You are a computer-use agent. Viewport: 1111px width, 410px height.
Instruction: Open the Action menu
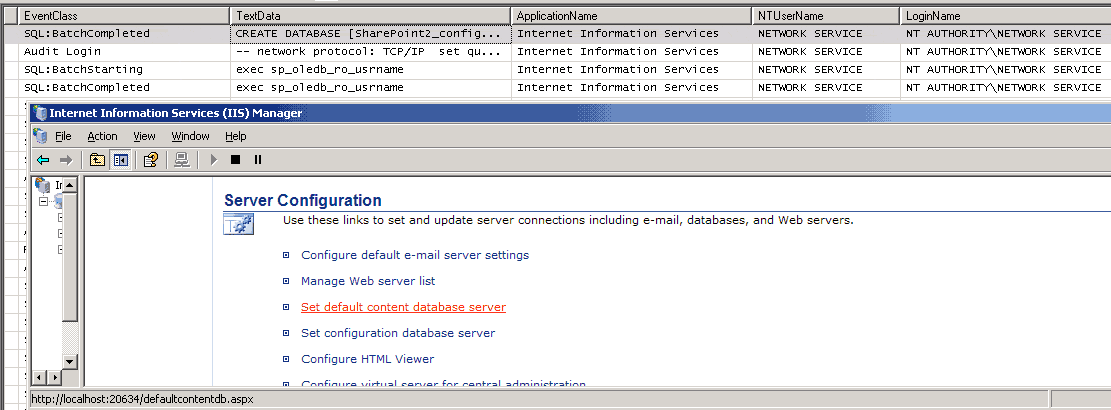102,136
